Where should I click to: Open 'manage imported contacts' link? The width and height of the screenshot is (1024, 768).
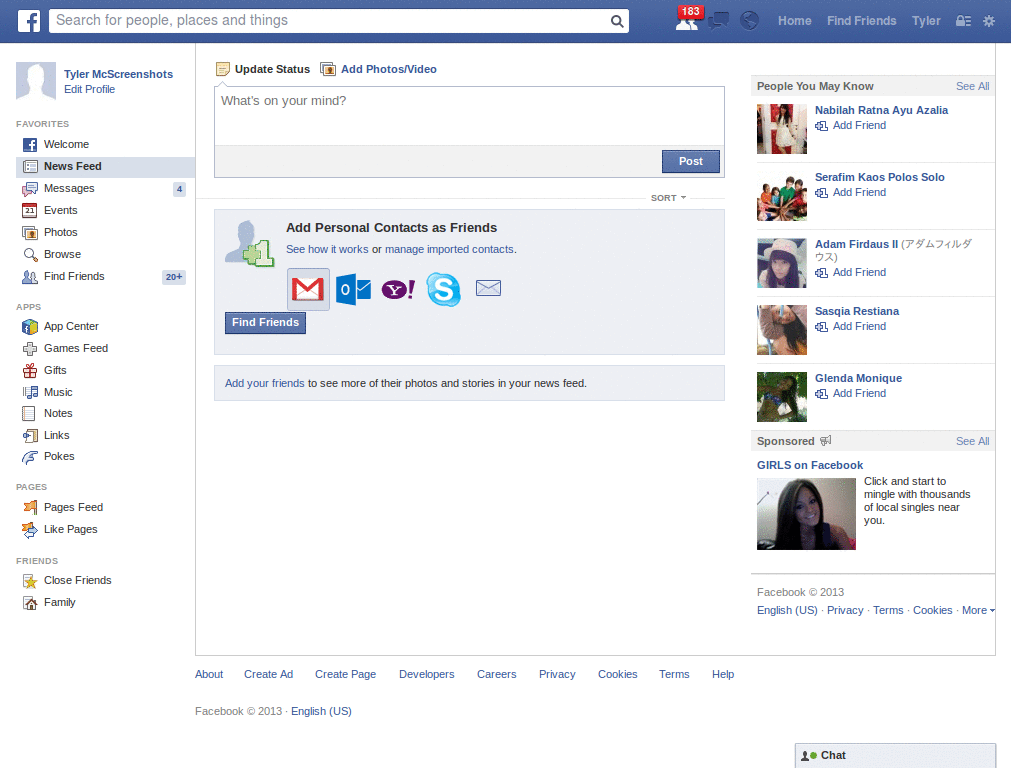[449, 249]
